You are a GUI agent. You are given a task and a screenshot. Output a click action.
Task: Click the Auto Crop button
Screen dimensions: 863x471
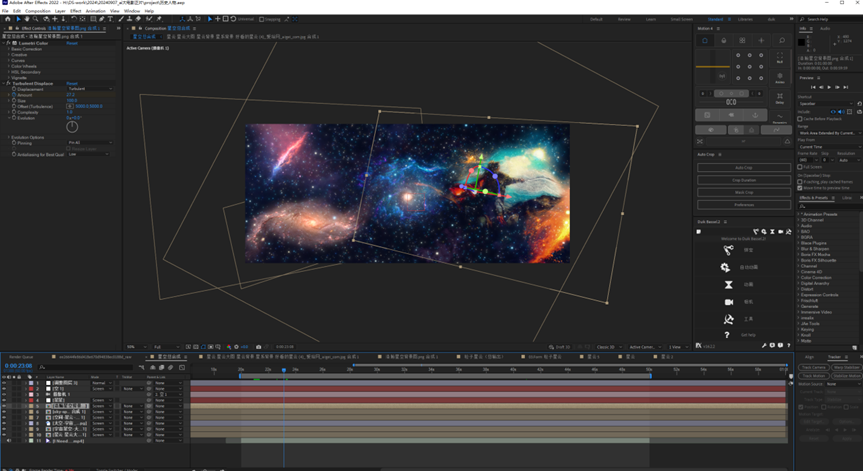pos(744,167)
